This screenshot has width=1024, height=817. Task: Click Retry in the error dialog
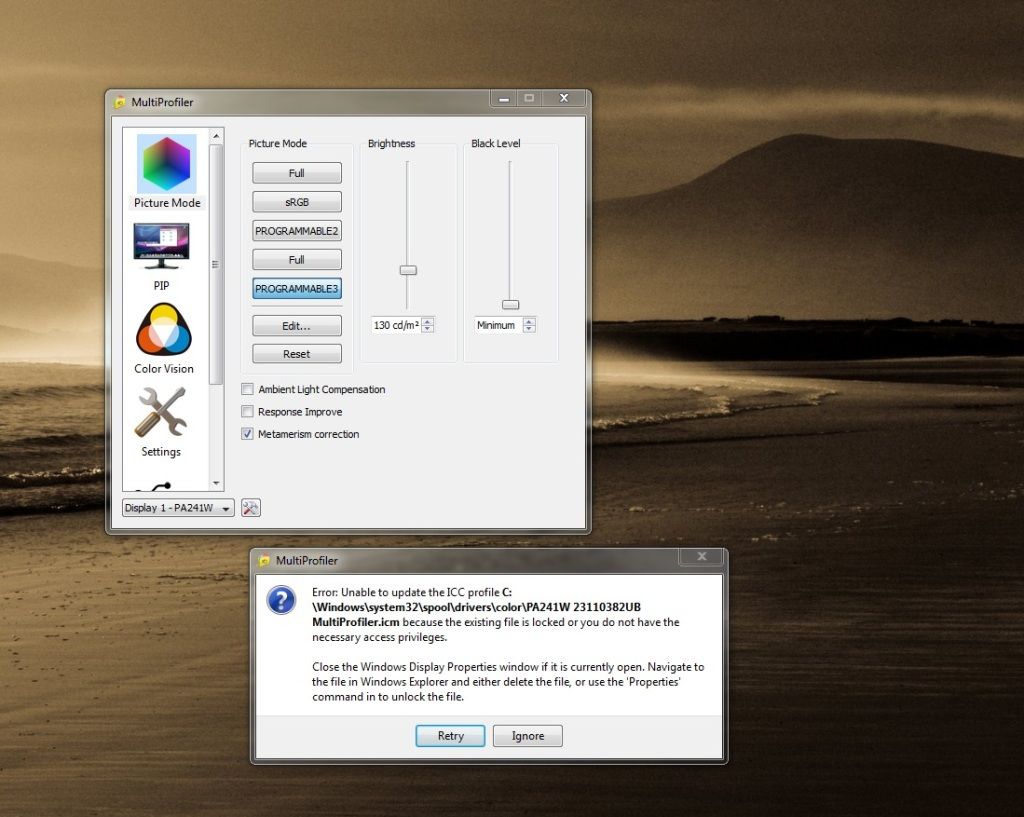point(450,735)
